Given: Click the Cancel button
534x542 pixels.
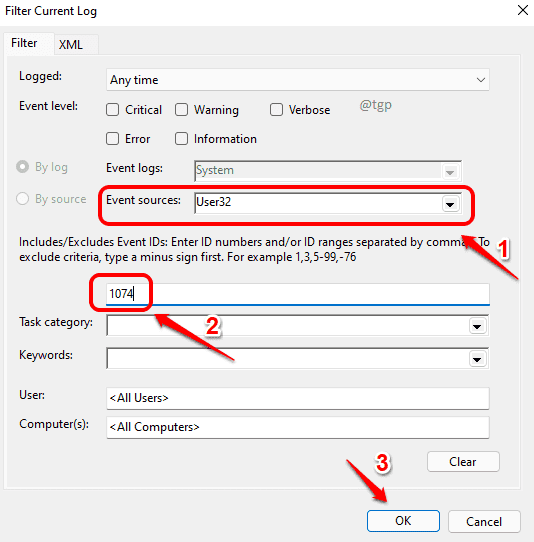Looking at the screenshot, I should click(x=484, y=522).
